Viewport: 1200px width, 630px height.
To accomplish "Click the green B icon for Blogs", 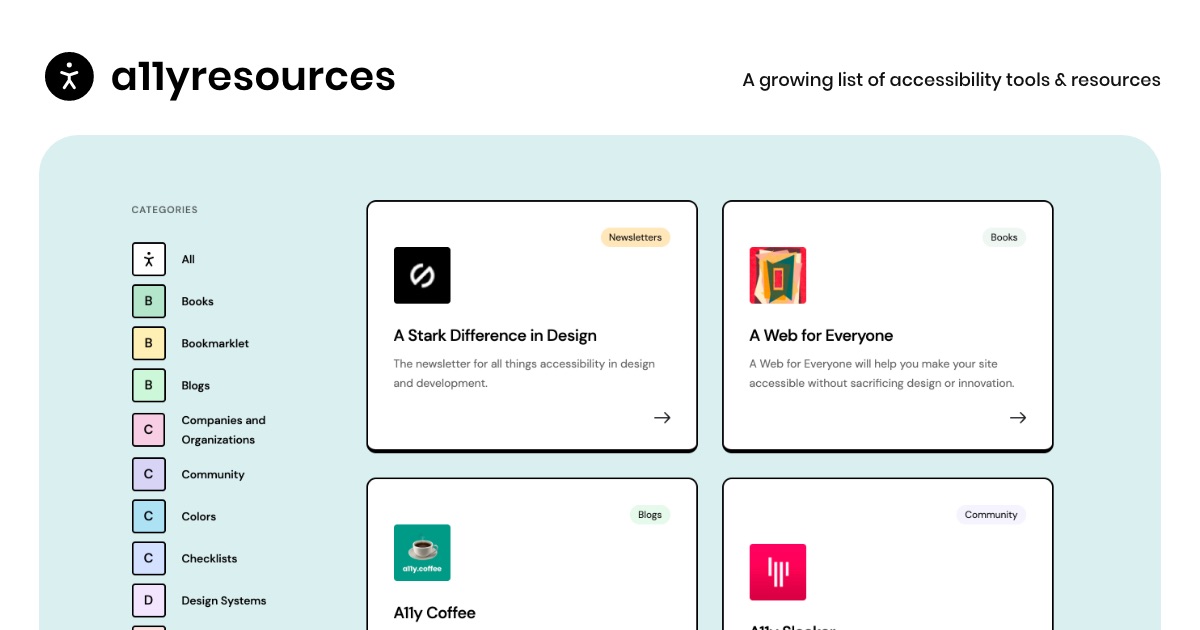I will [148, 385].
